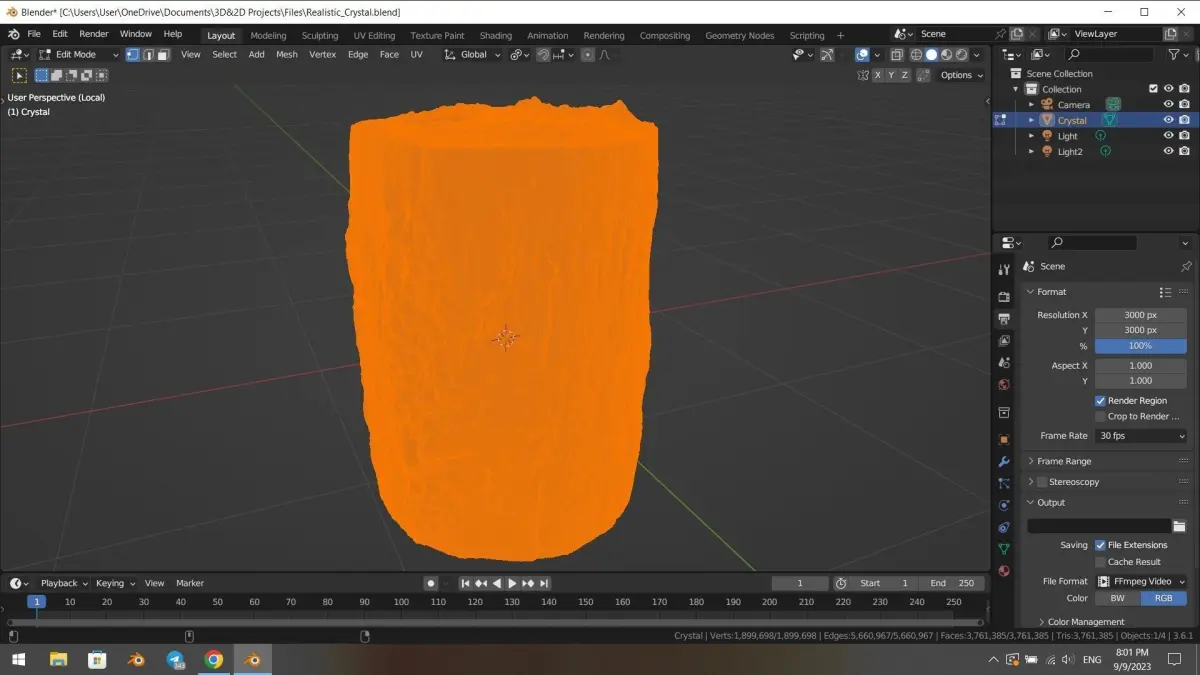
Task: Uncheck Render Region checkbox
Action: pyautogui.click(x=1100, y=401)
